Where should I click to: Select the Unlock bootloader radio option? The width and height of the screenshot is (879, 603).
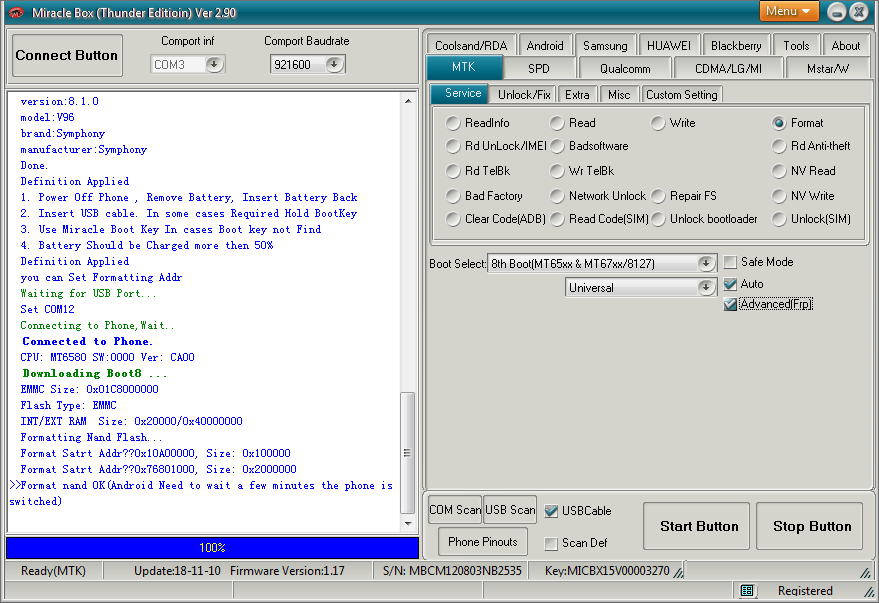658,219
